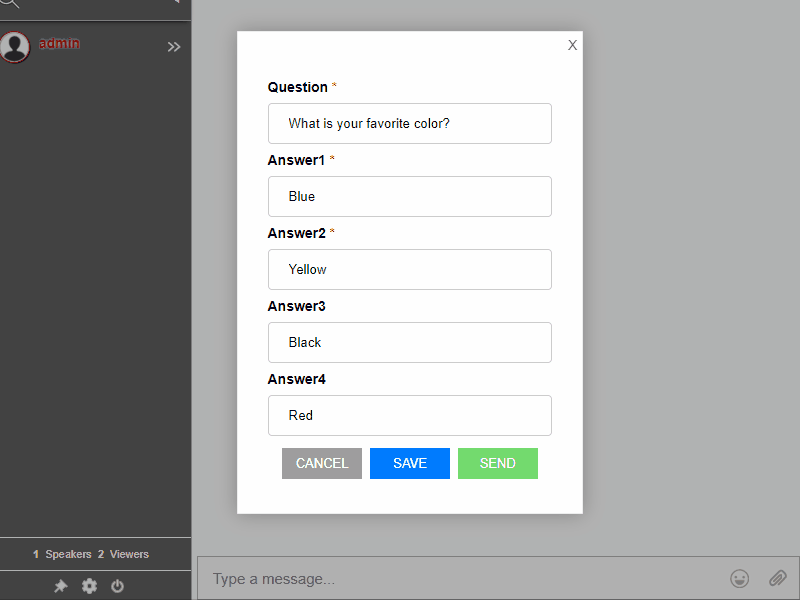
Task: Open the emoji picker
Action: 740,578
